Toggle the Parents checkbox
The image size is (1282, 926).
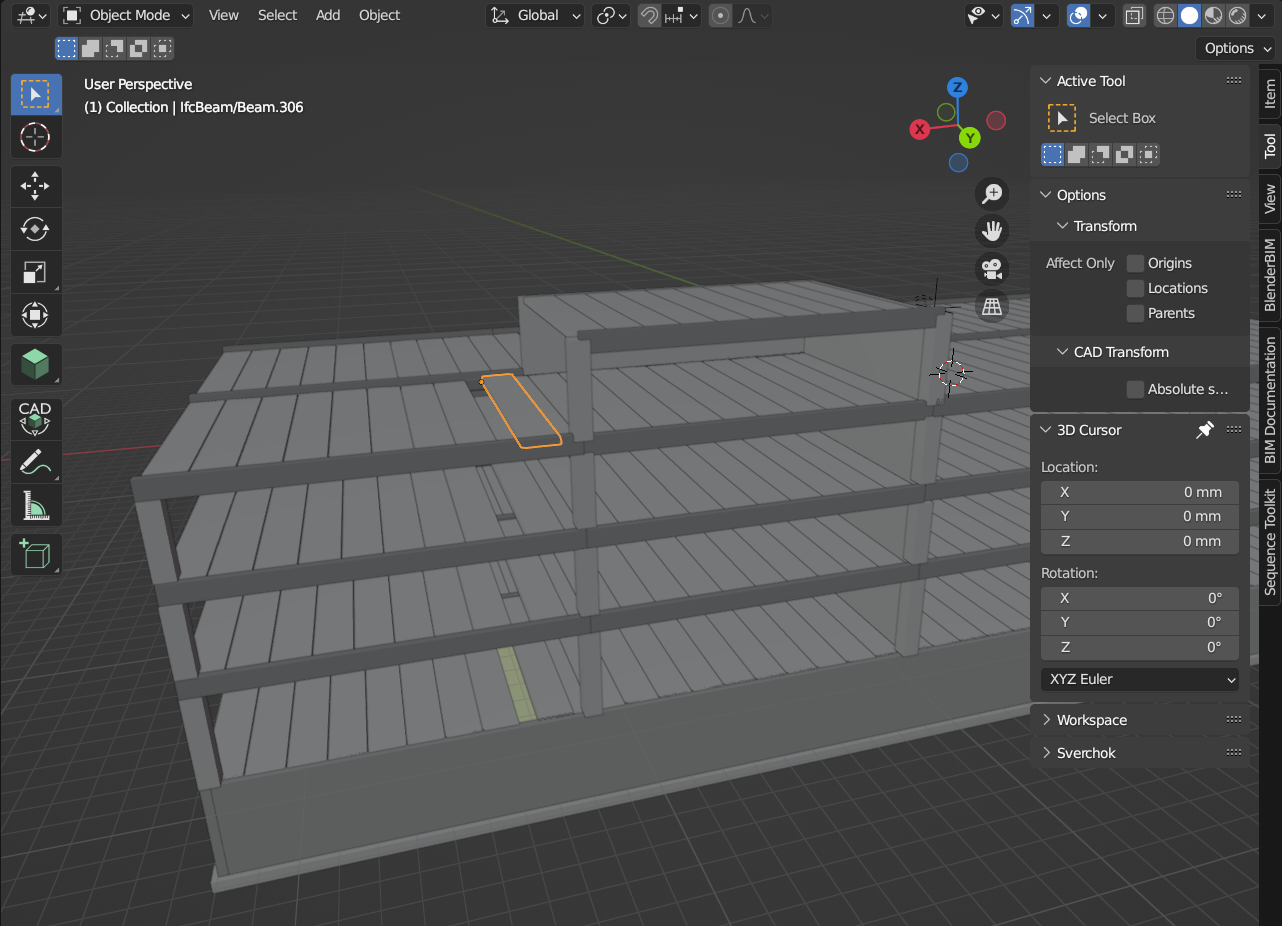click(x=1135, y=313)
